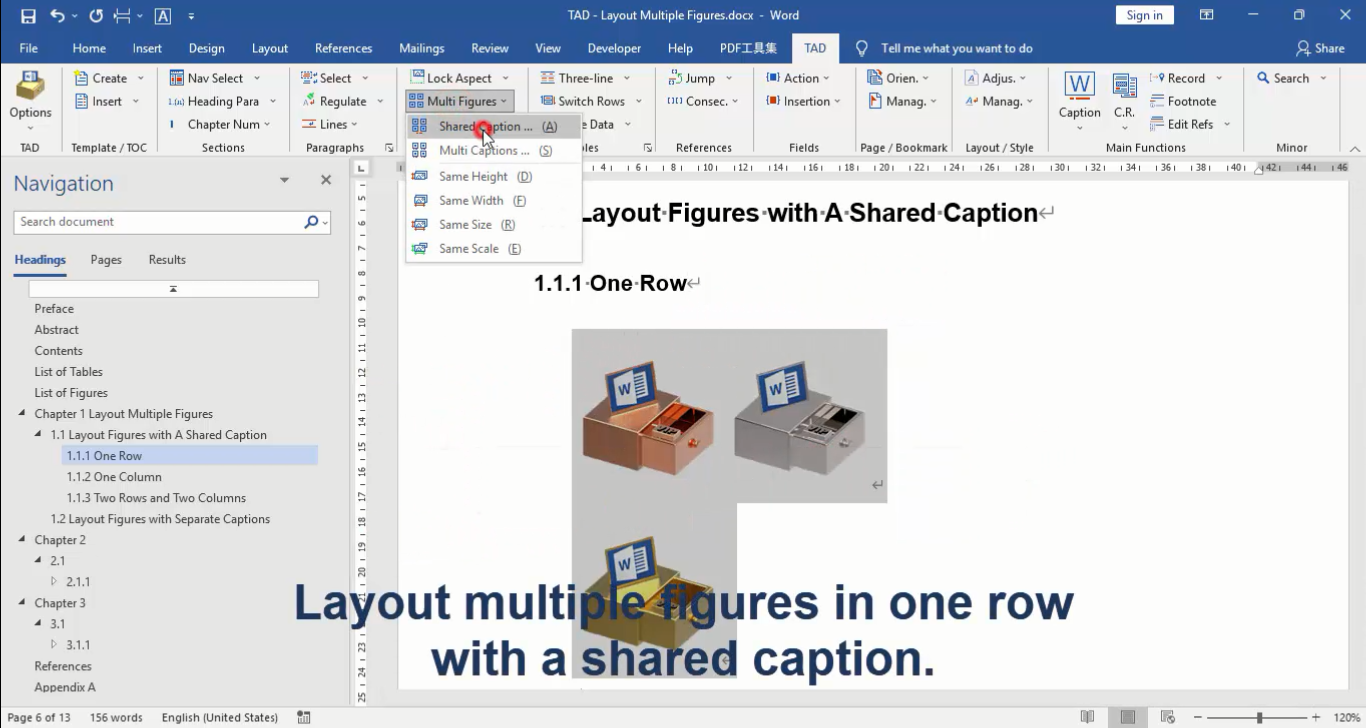
Task: Click the Create template icon
Action: [82, 78]
